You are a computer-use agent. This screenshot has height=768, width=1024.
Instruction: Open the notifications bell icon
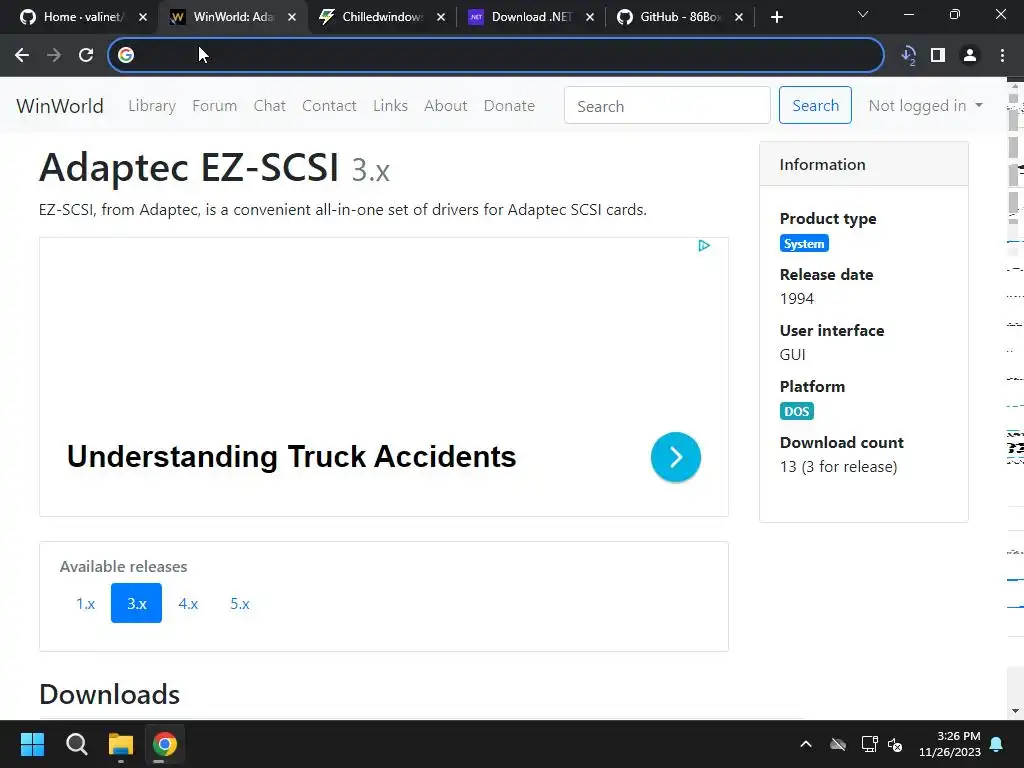click(997, 744)
